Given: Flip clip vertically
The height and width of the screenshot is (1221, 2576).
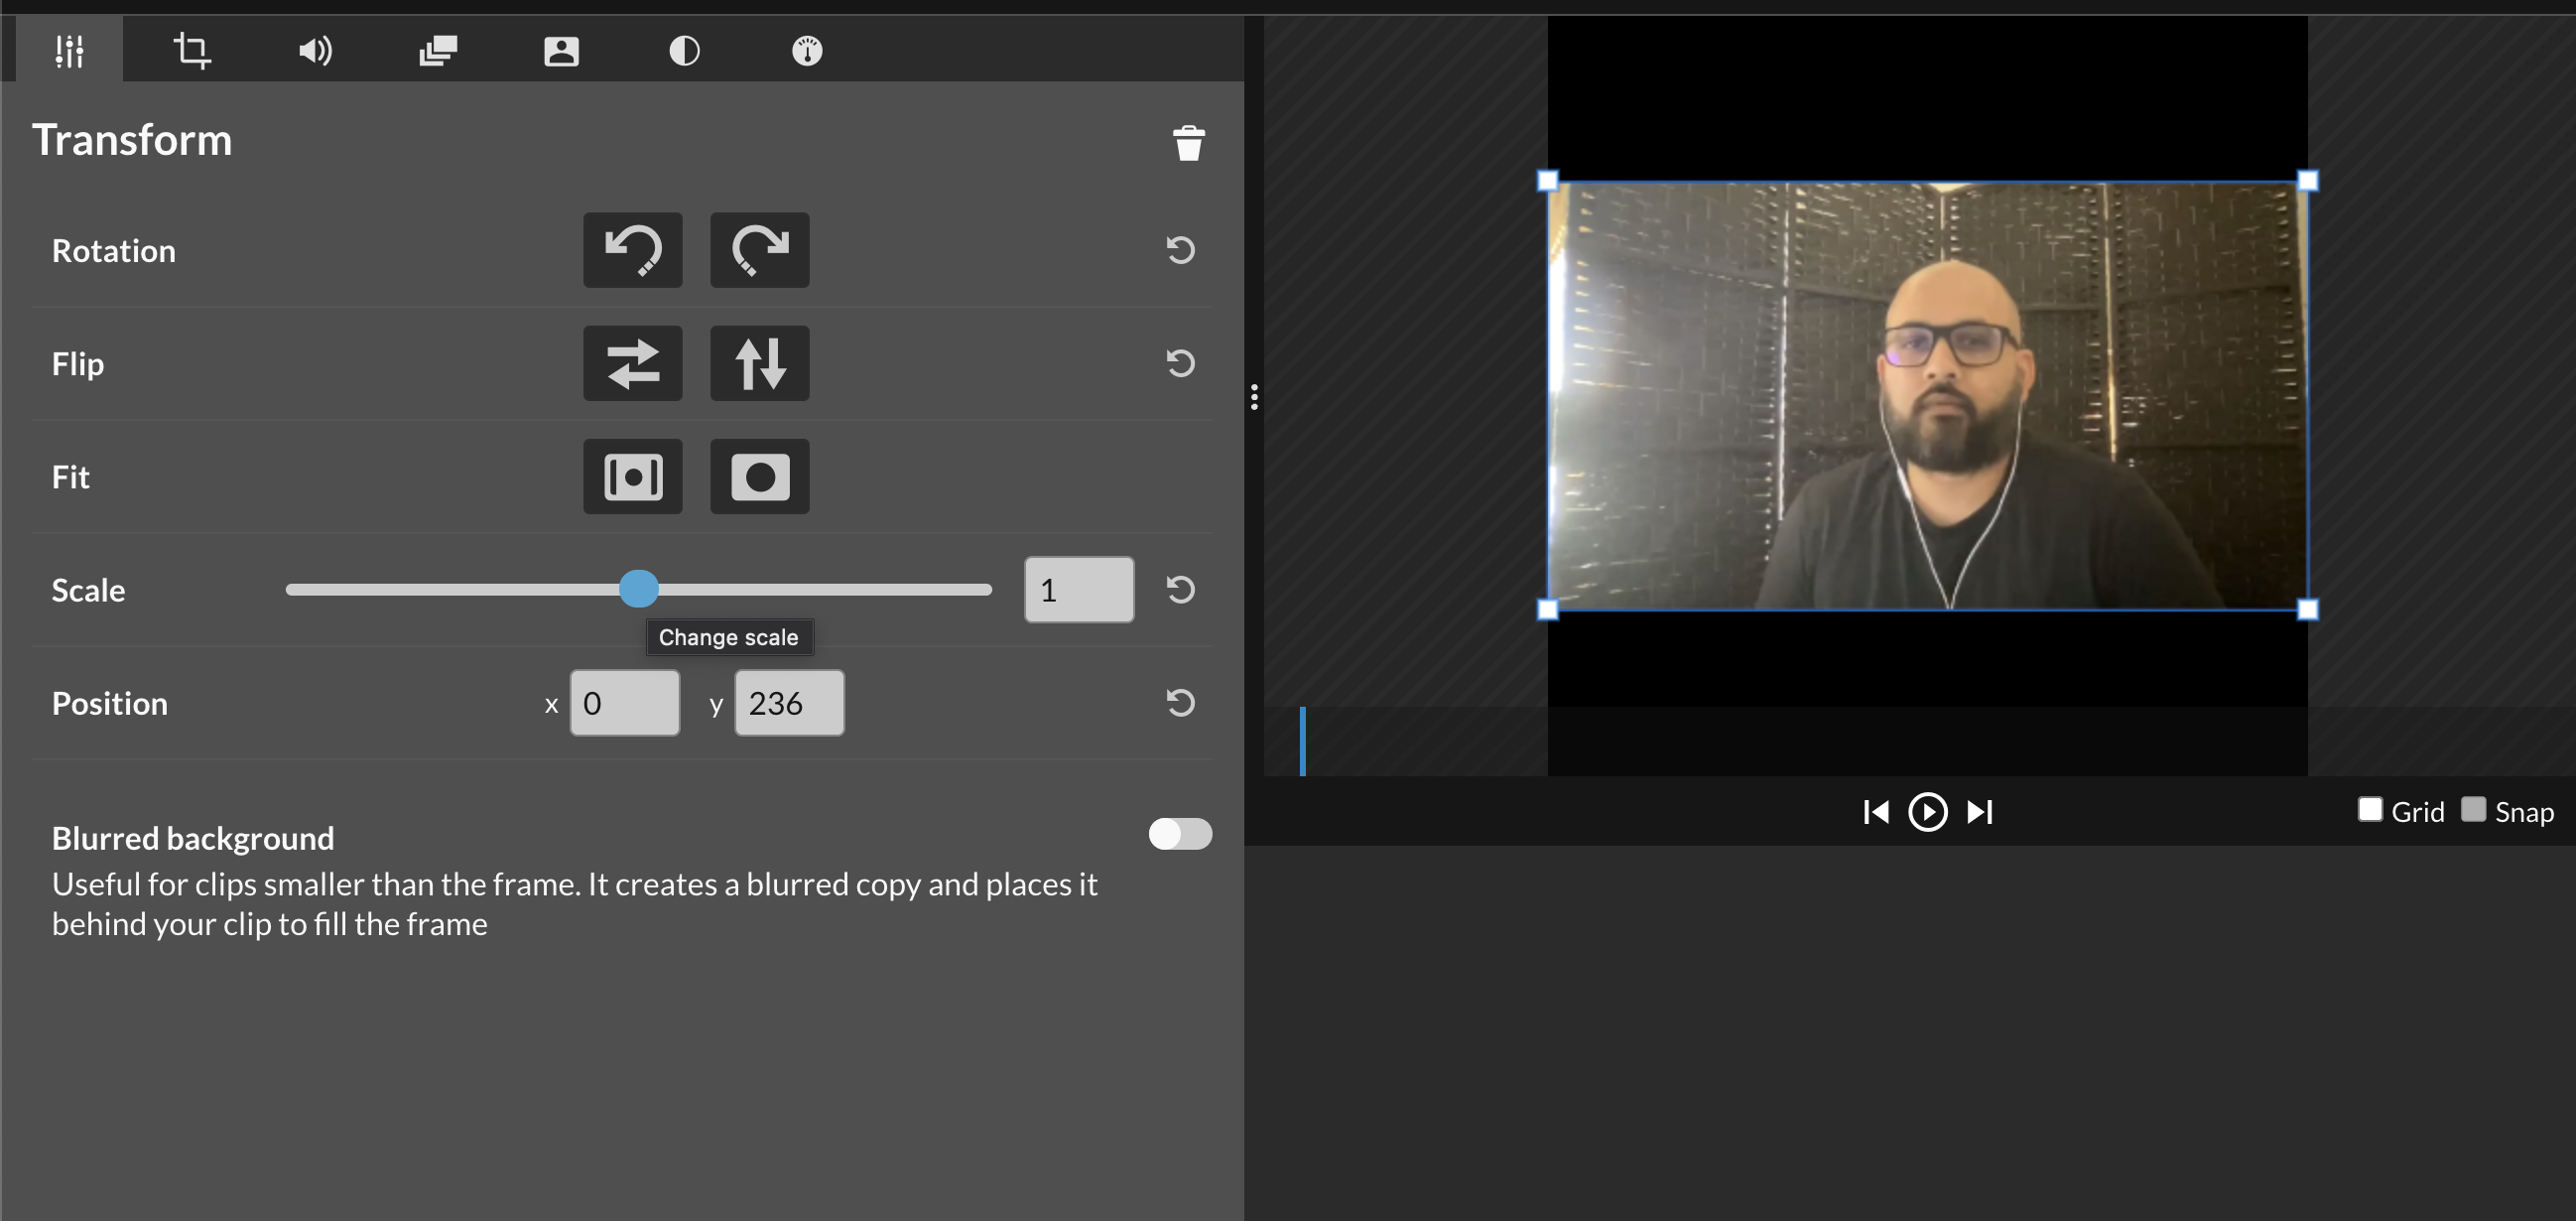Looking at the screenshot, I should coord(760,363).
